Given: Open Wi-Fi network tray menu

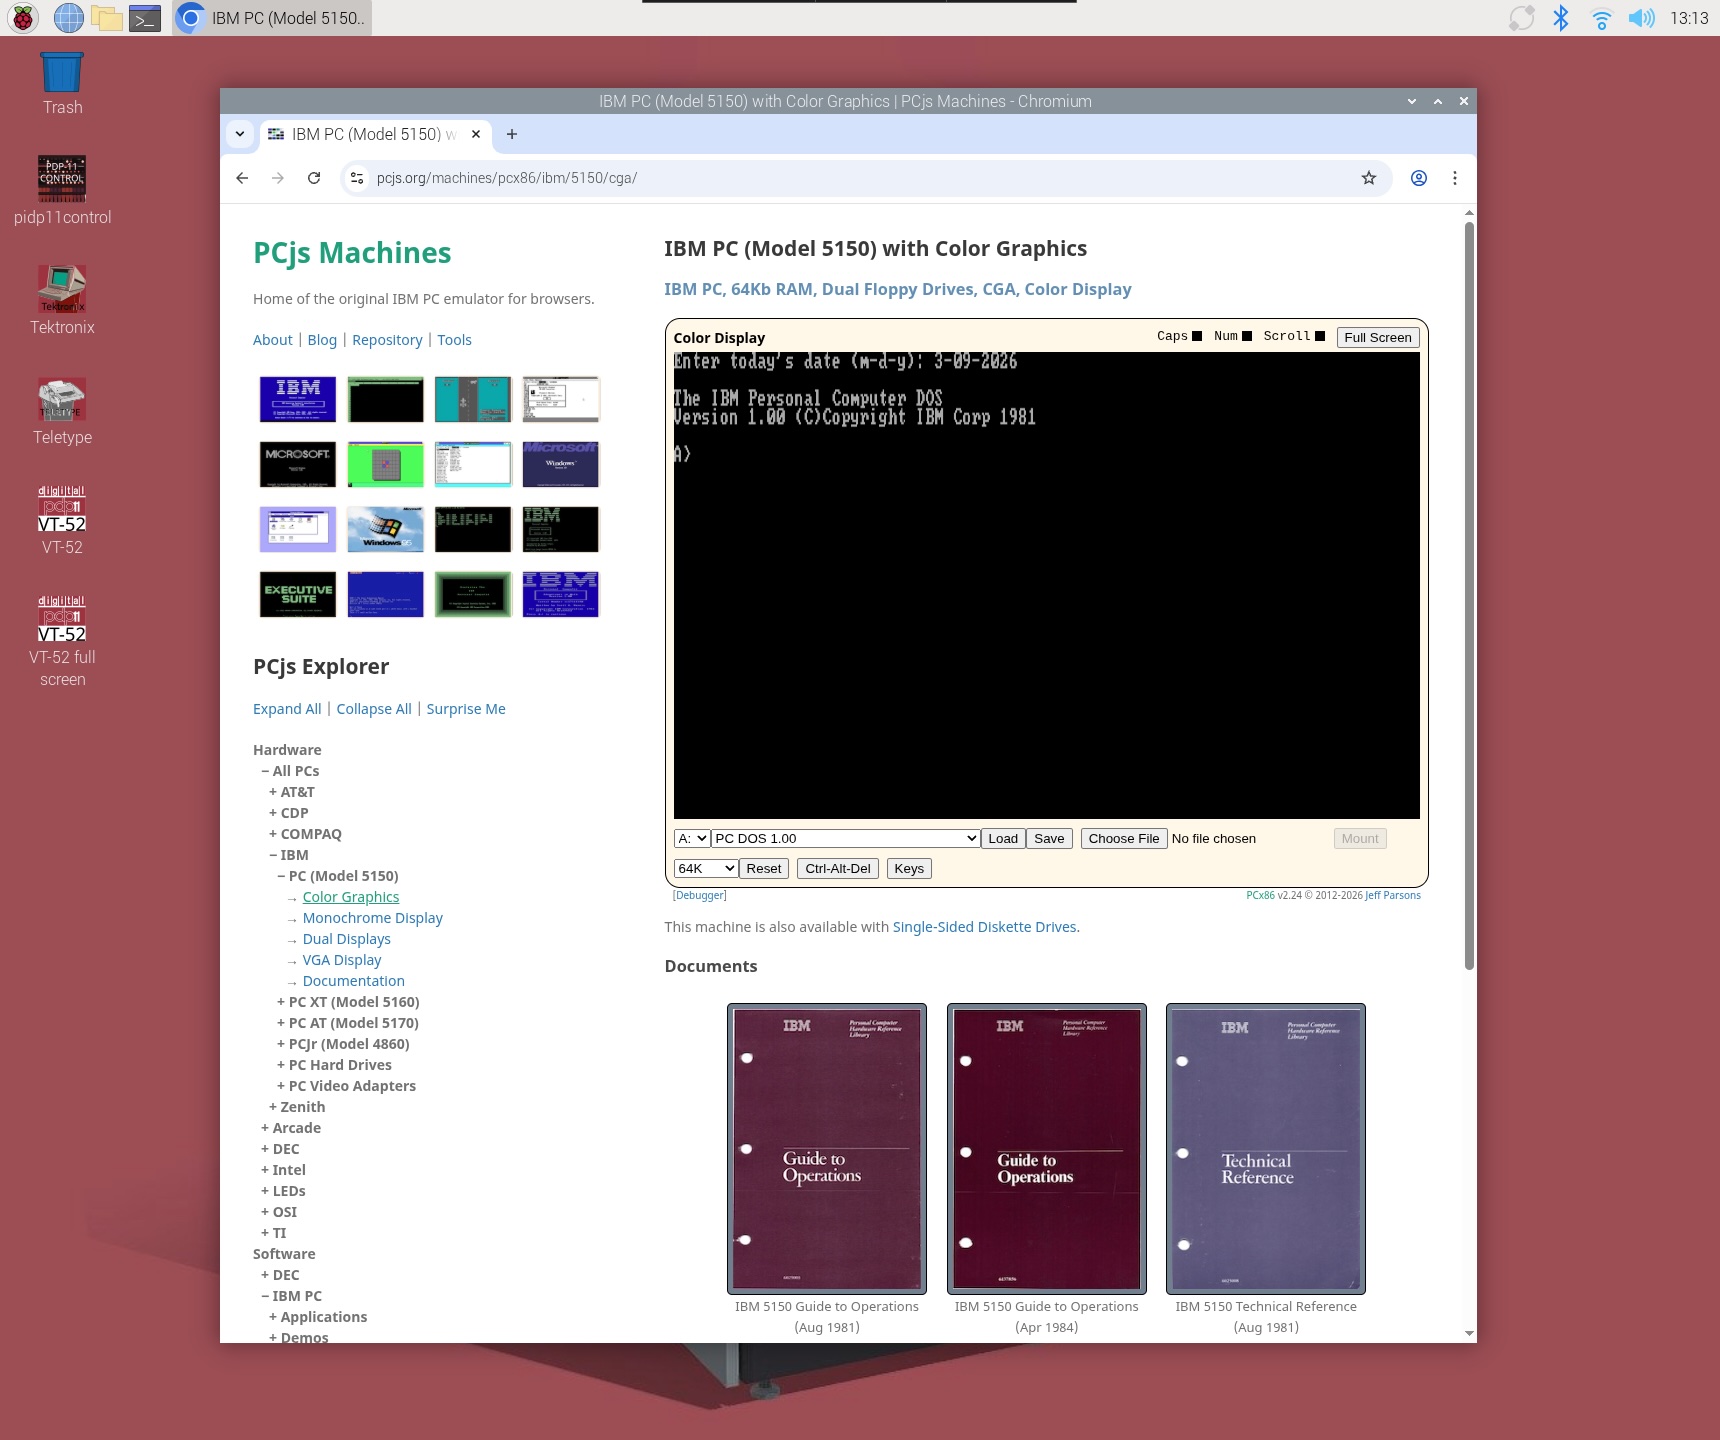Looking at the screenshot, I should click(x=1601, y=18).
